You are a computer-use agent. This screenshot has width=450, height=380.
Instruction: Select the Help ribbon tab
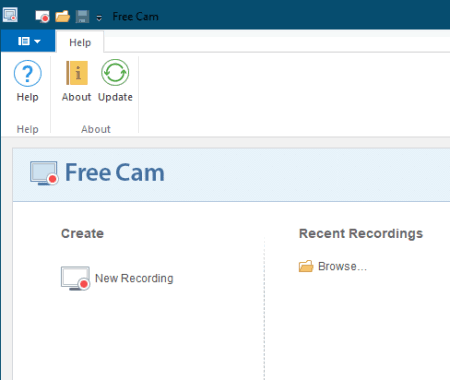coord(80,42)
